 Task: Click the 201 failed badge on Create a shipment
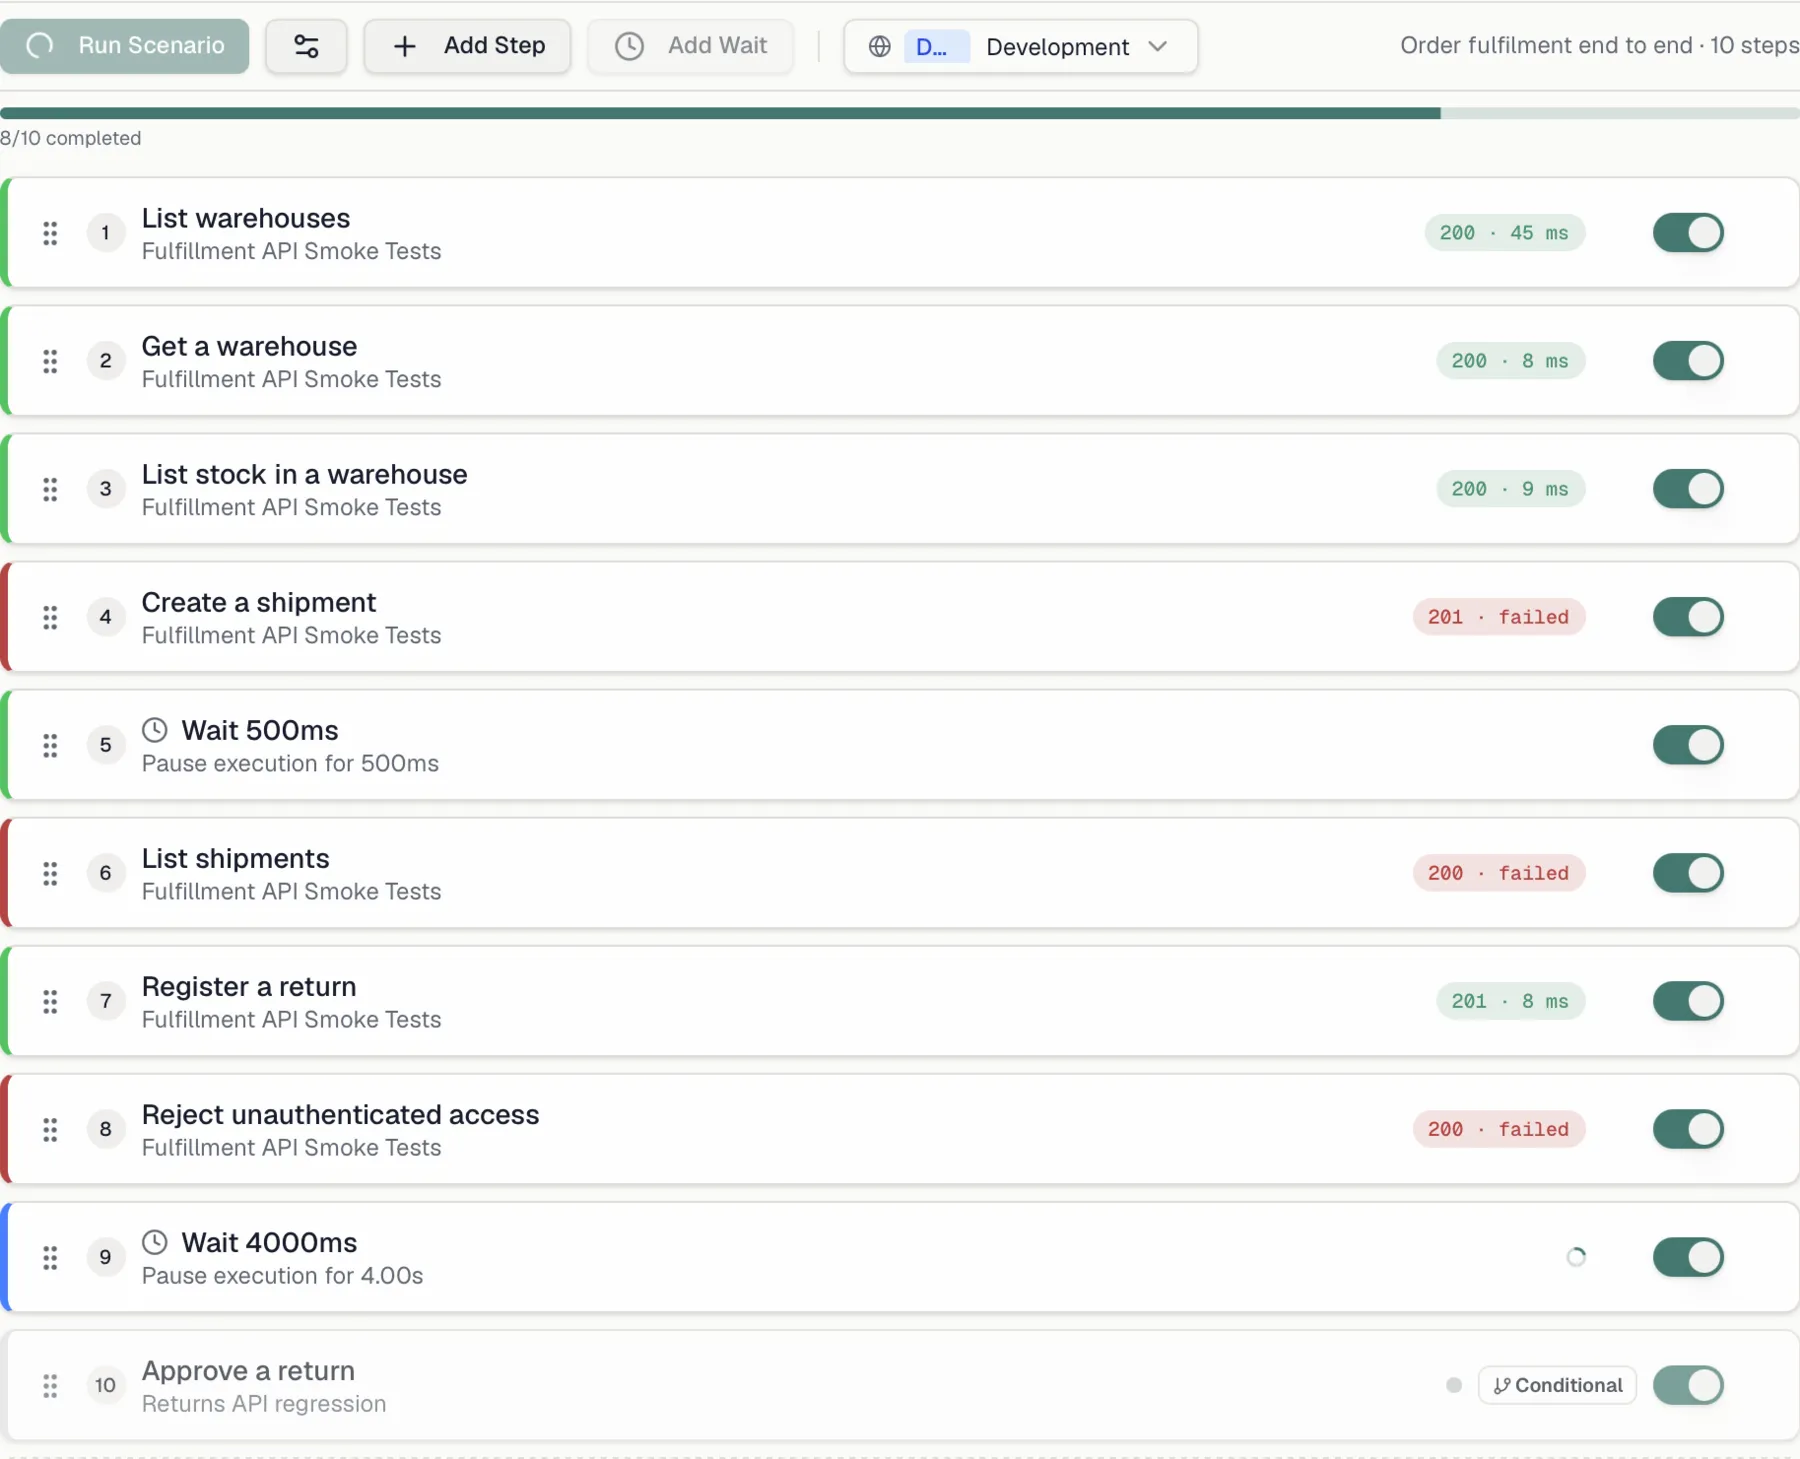click(1499, 617)
